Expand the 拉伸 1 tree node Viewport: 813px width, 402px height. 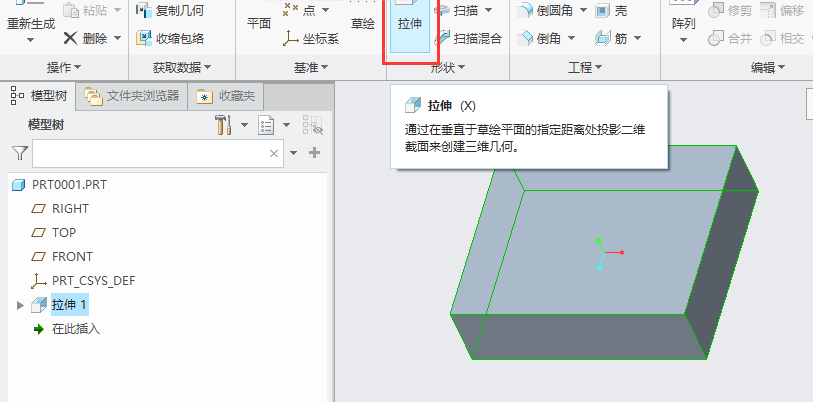tap(20, 305)
